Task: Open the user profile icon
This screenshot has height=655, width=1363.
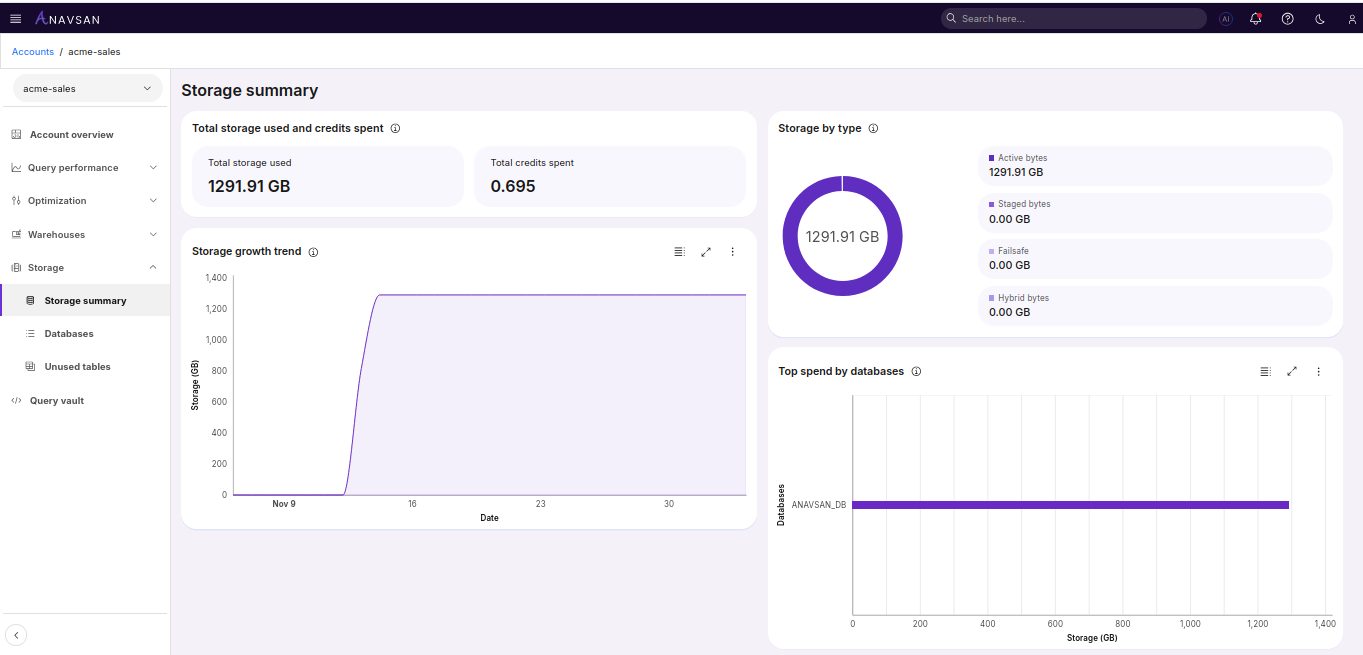Action: click(1352, 19)
